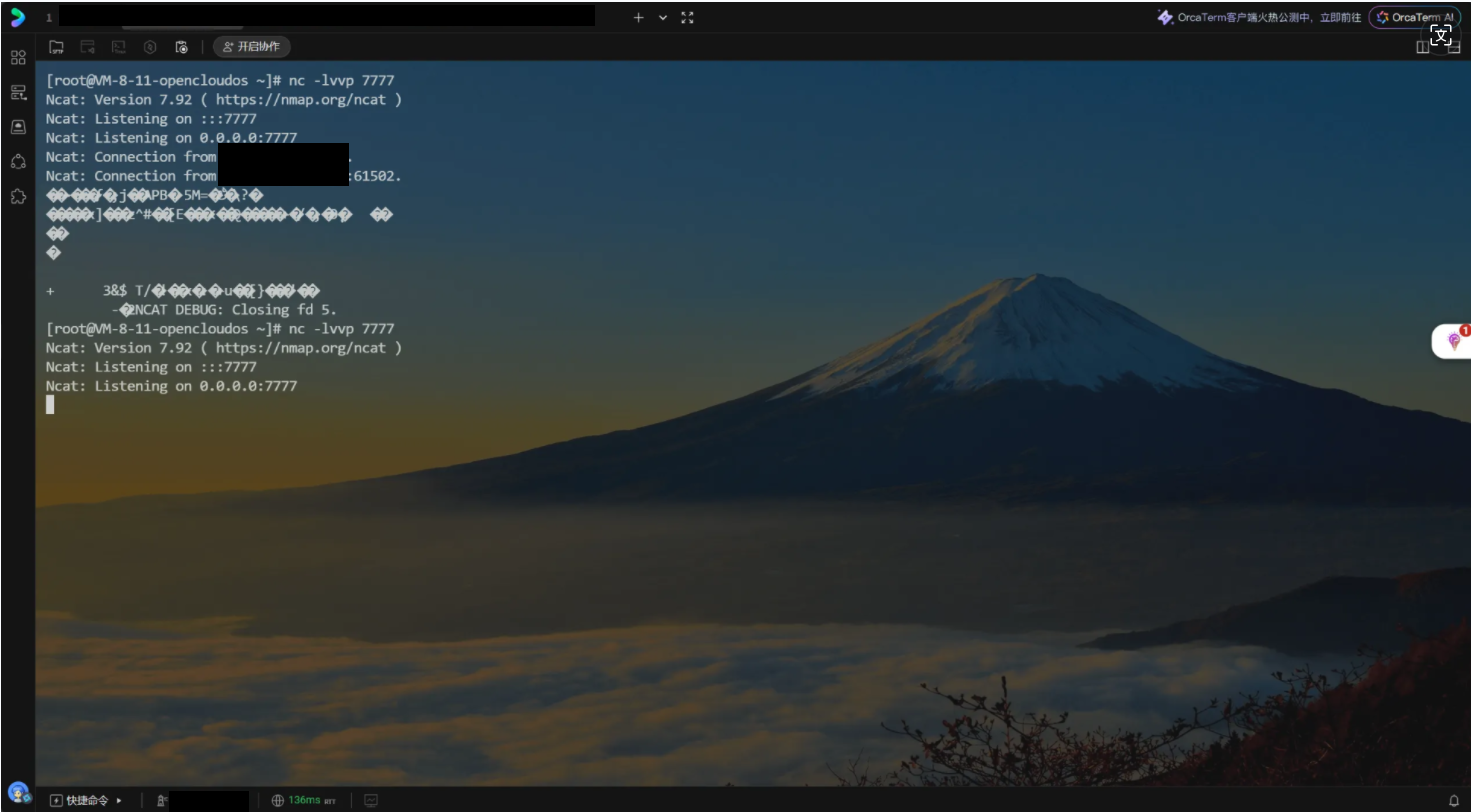Toggle split panel layout icon
This screenshot has height=812, width=1471.
click(1422, 48)
